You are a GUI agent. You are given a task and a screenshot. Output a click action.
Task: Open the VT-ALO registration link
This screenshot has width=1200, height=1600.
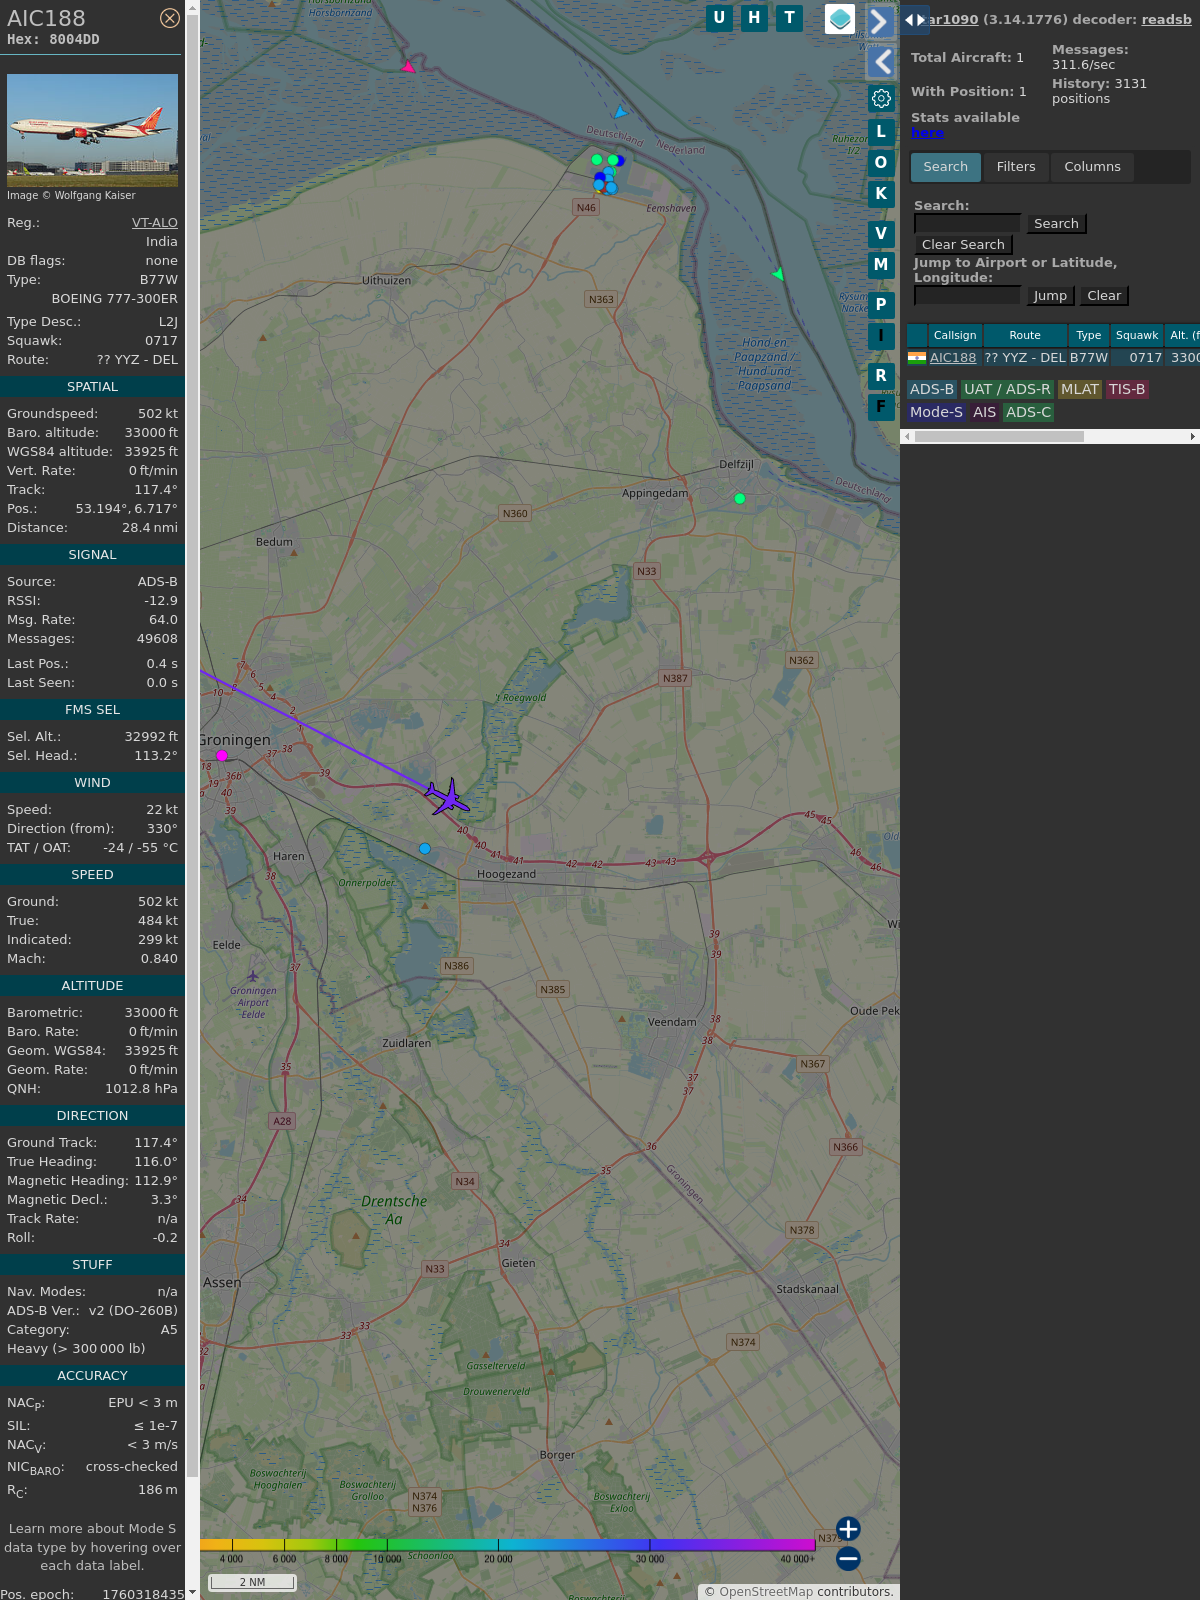tap(154, 223)
